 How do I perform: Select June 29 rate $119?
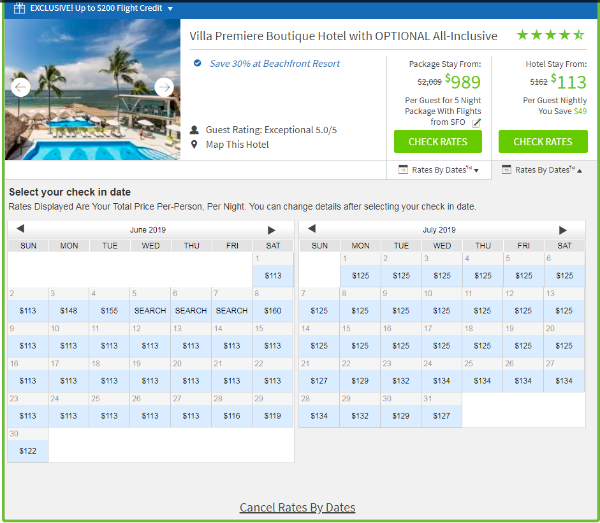[x=273, y=416]
